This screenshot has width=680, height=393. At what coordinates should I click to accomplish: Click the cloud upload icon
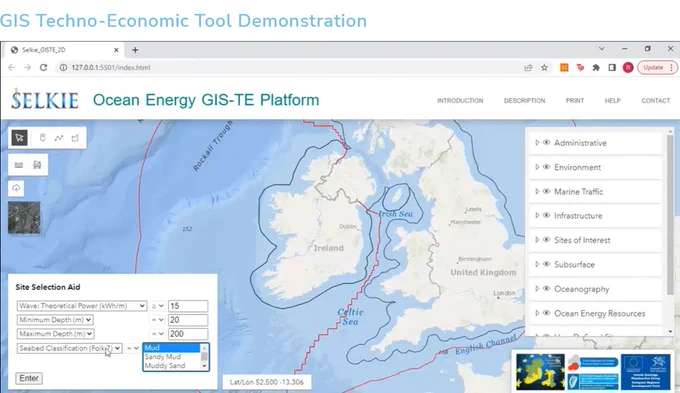coord(16,188)
